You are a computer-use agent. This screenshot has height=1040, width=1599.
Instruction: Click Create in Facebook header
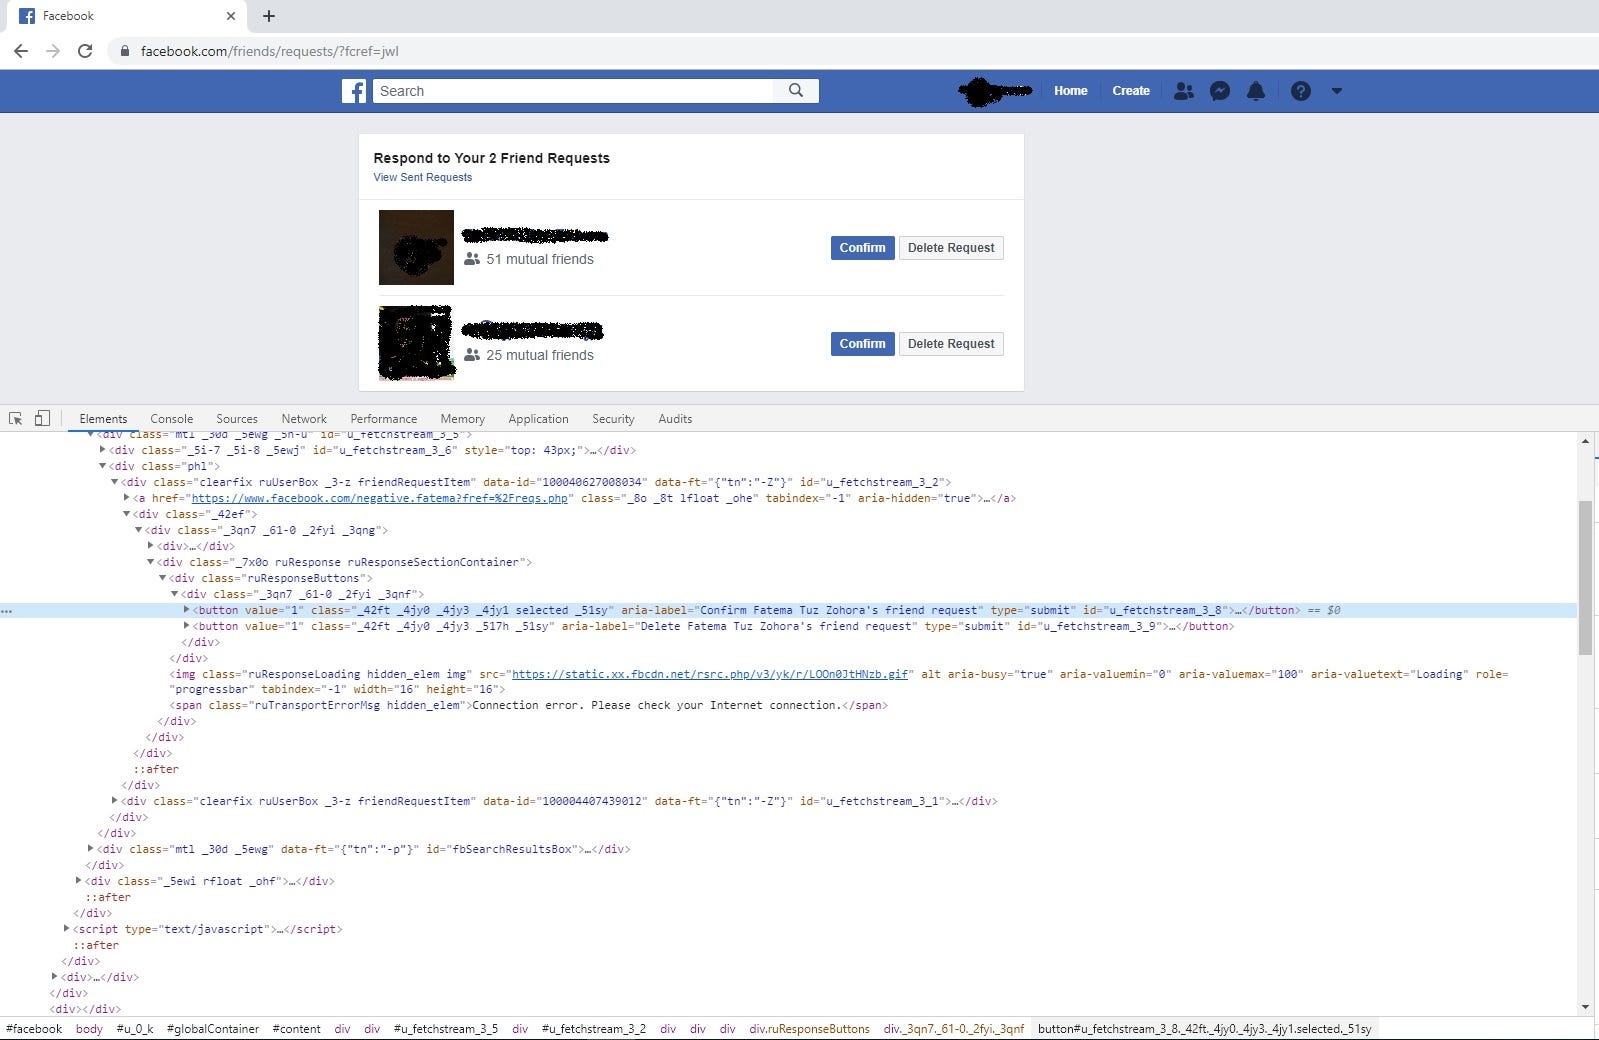tap(1131, 91)
